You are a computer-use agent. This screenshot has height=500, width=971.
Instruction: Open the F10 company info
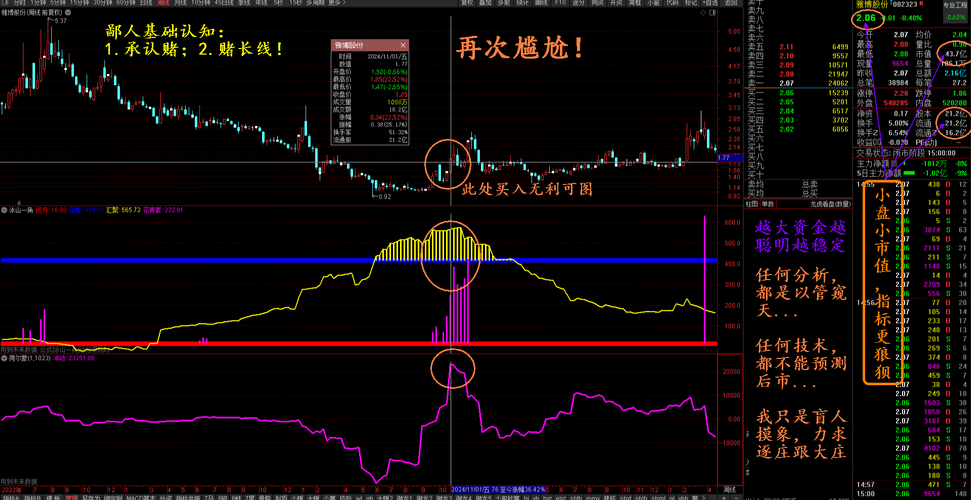(560, 3)
